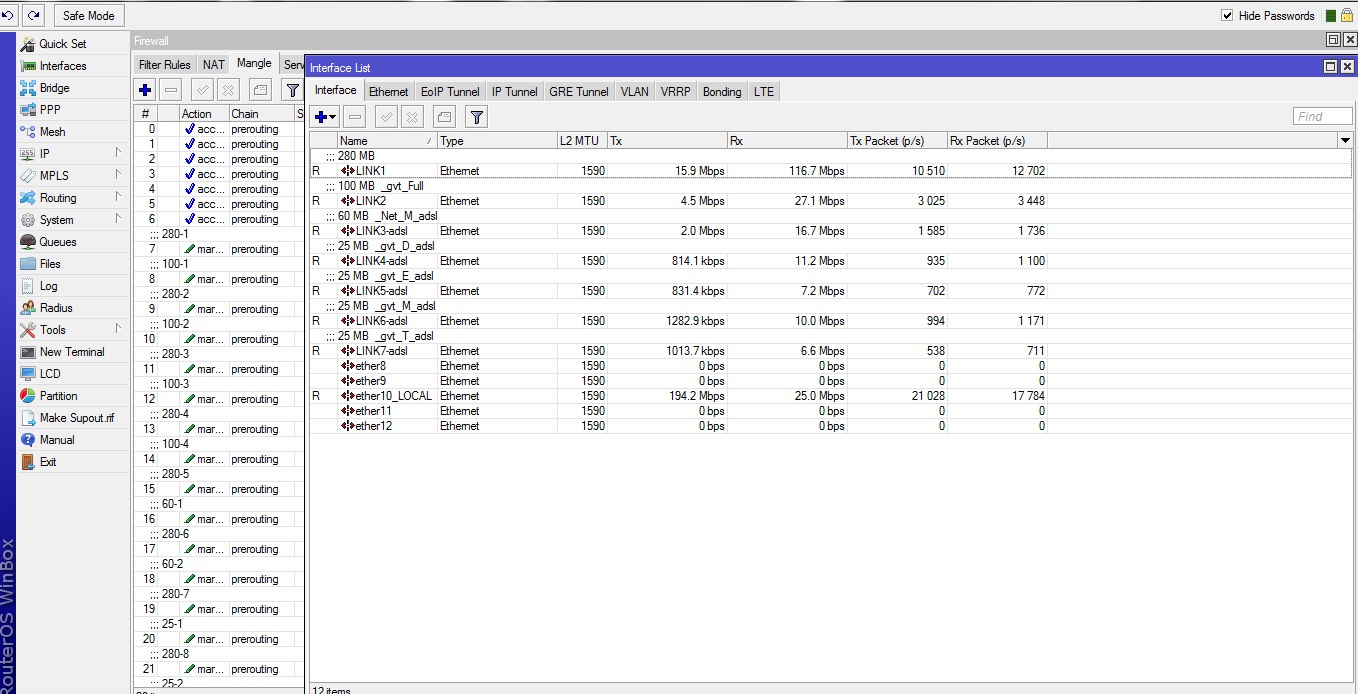This screenshot has width=1358, height=694.
Task: Switch to the GRE Tunnel tab
Action: pyautogui.click(x=579, y=91)
